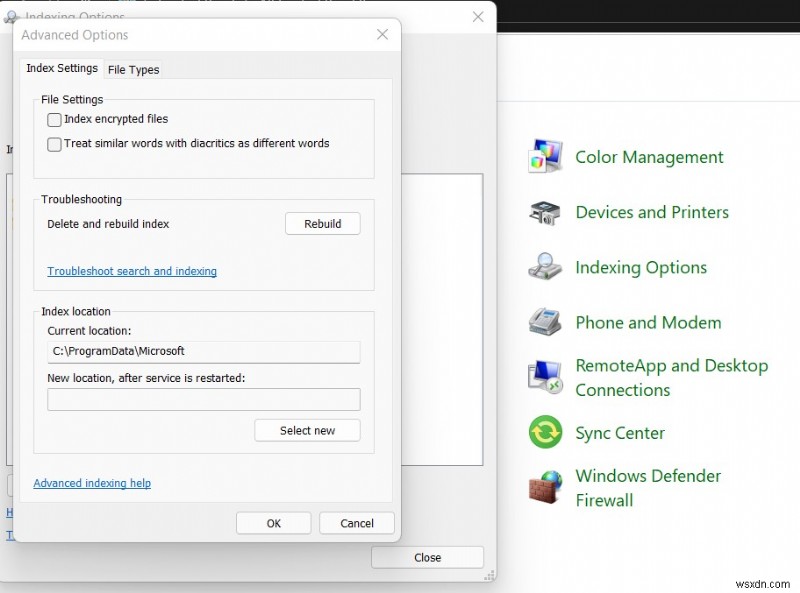The height and width of the screenshot is (593, 800).
Task: Confirm changes with OK
Action: pos(273,522)
